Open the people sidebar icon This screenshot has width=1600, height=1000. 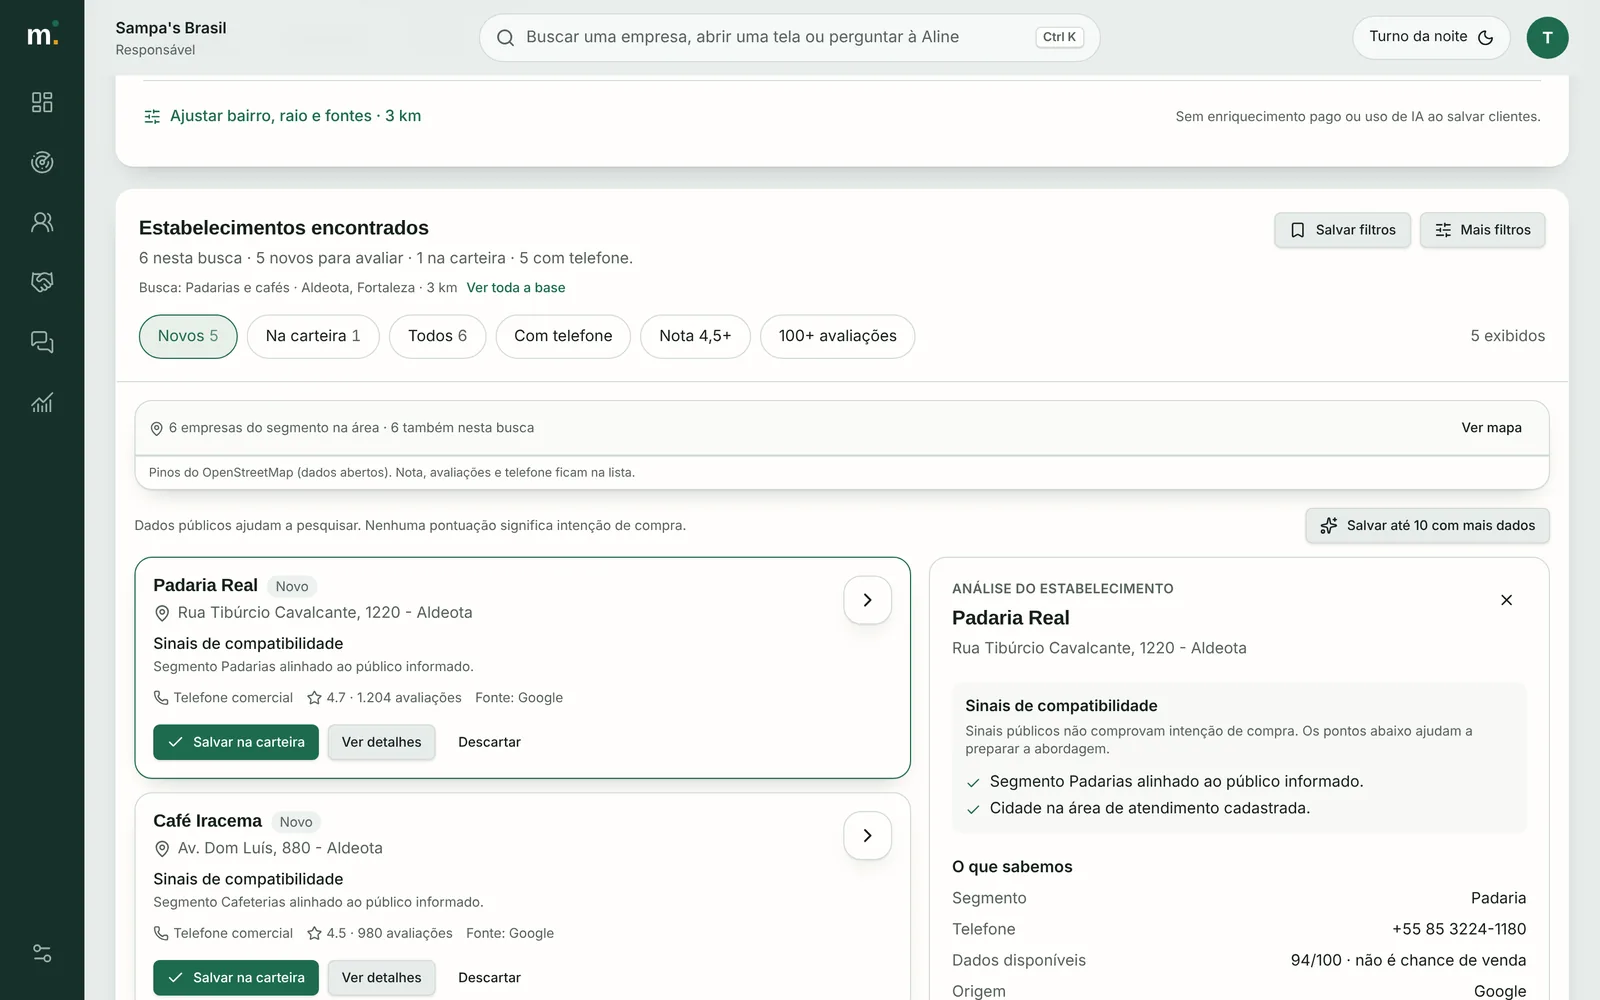coord(42,222)
